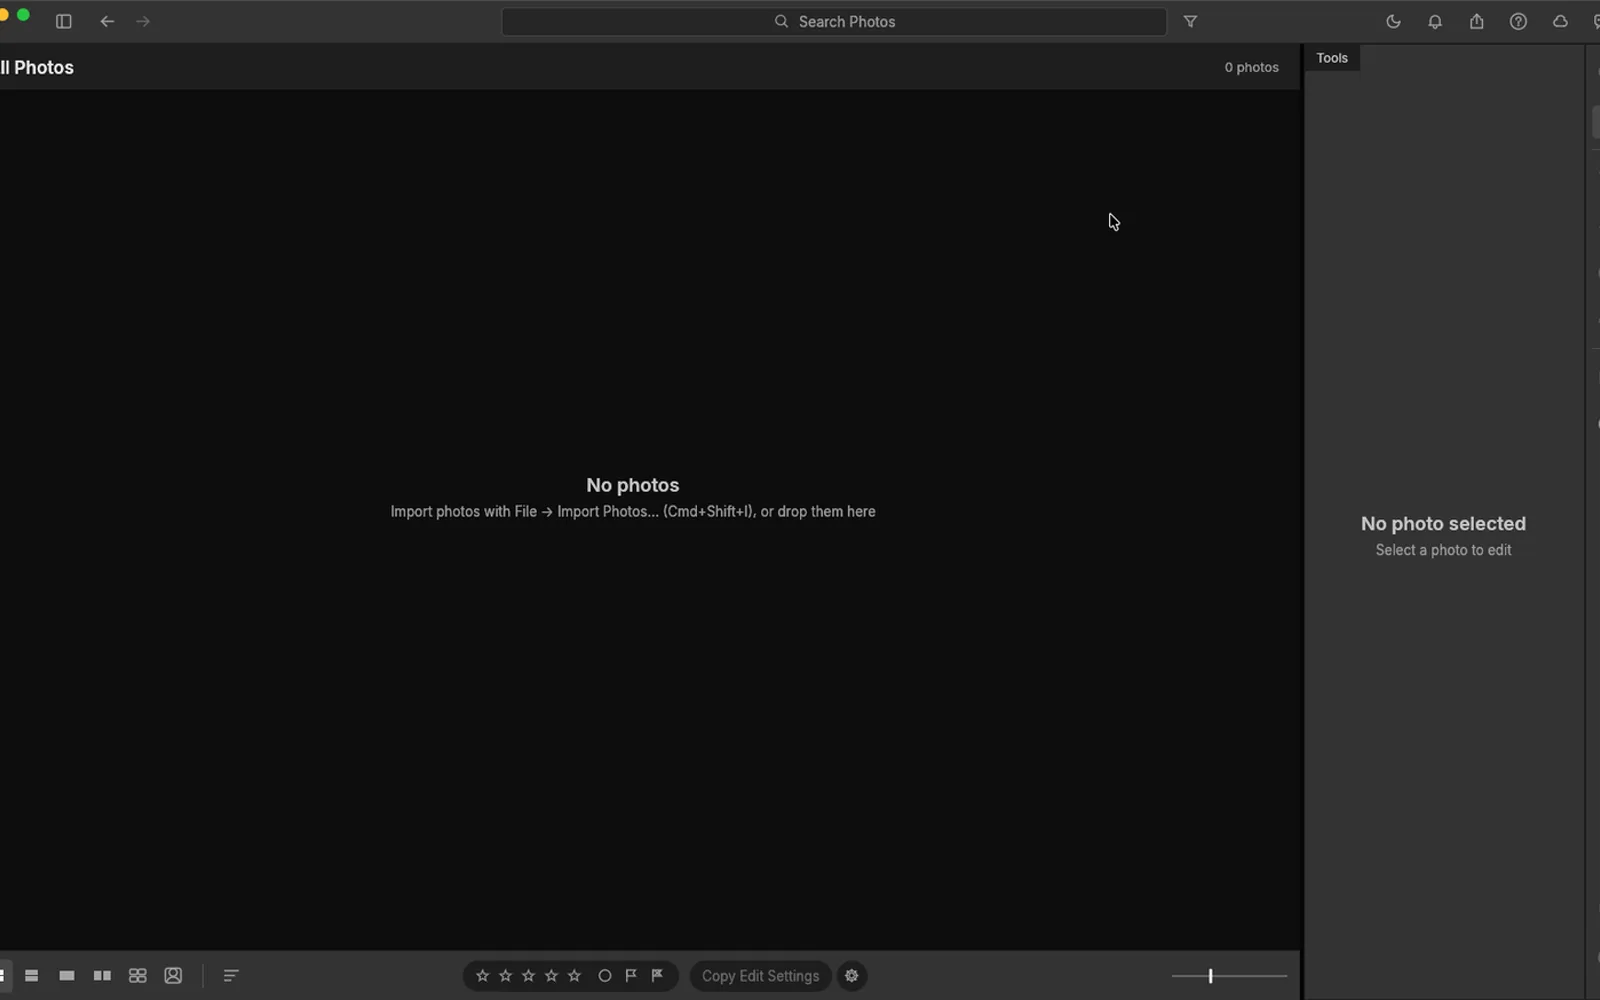
Task: Click the Search Photos field
Action: (x=834, y=21)
